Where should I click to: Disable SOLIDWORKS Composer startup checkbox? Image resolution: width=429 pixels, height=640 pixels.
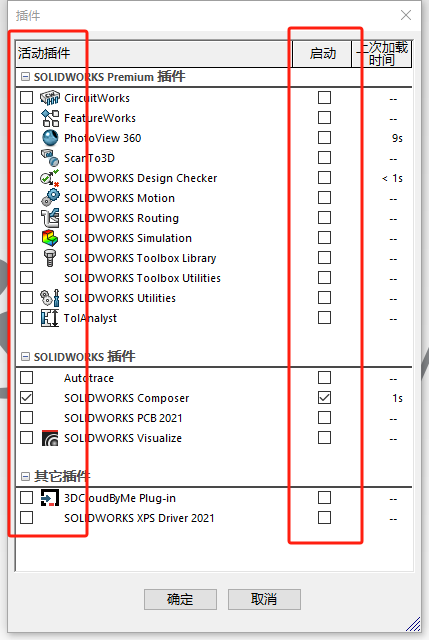coord(325,398)
